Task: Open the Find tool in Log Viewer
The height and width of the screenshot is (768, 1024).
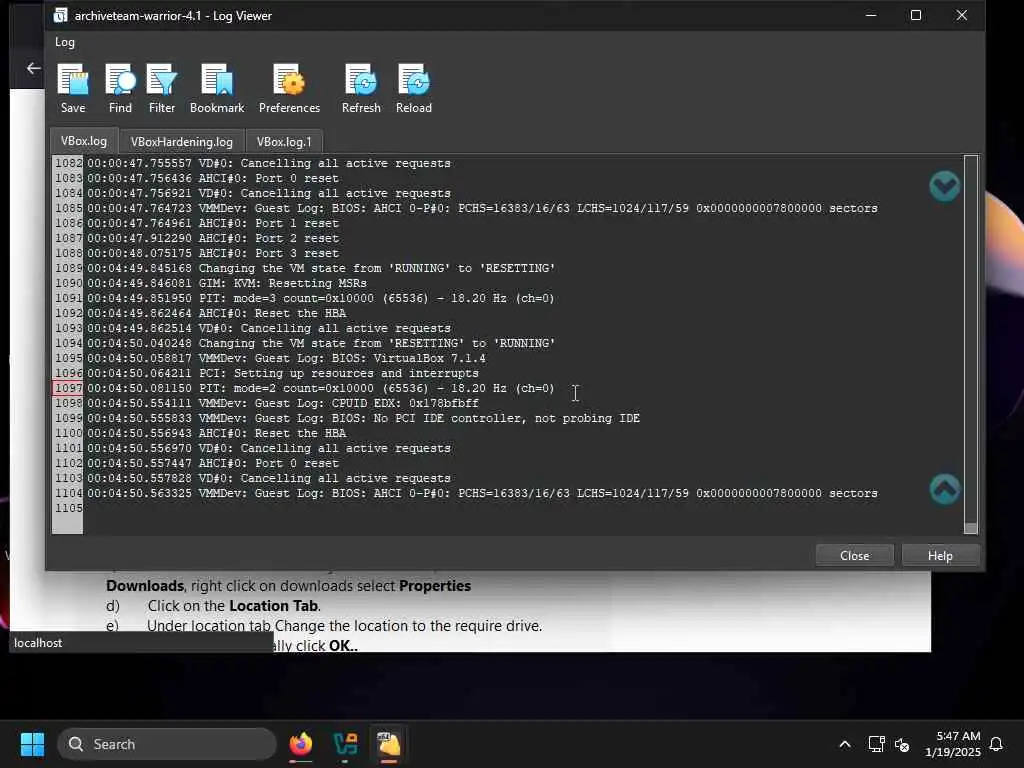Action: [x=120, y=88]
